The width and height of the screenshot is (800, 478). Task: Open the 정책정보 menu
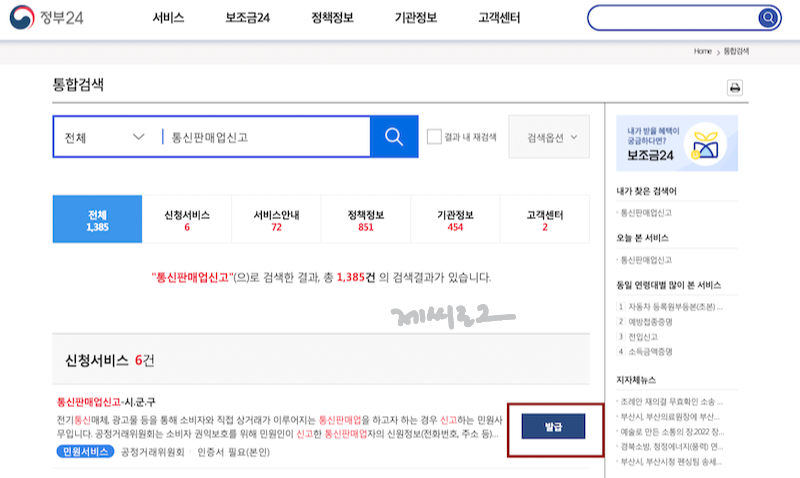pos(333,18)
